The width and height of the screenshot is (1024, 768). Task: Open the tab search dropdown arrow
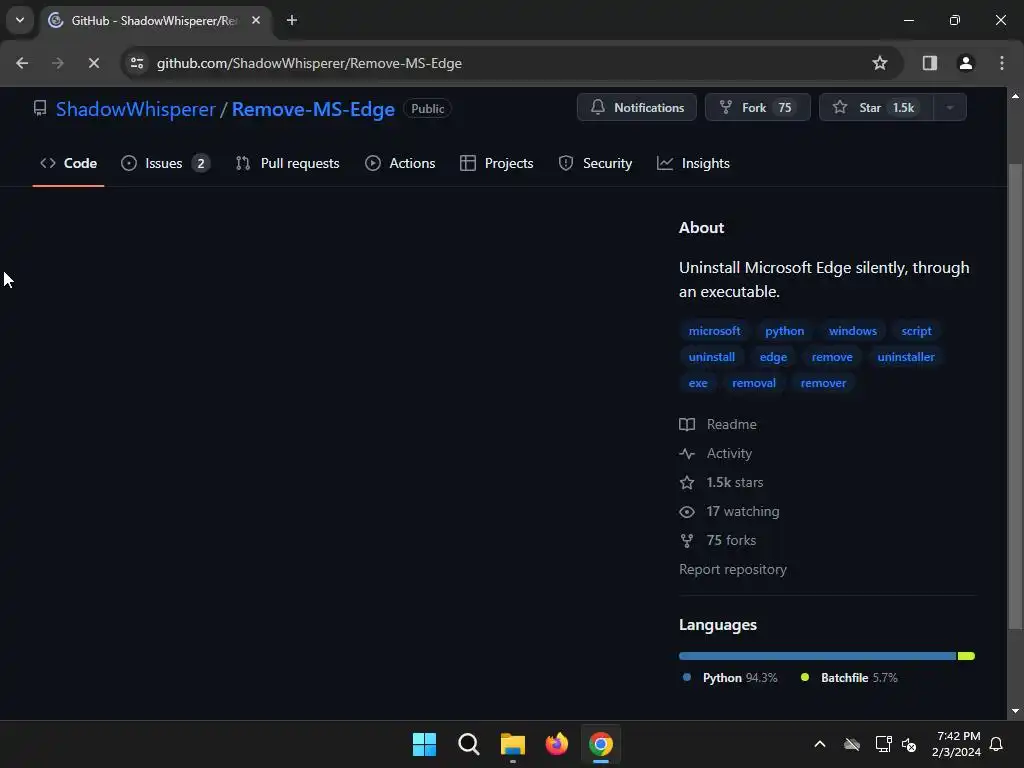(20, 20)
